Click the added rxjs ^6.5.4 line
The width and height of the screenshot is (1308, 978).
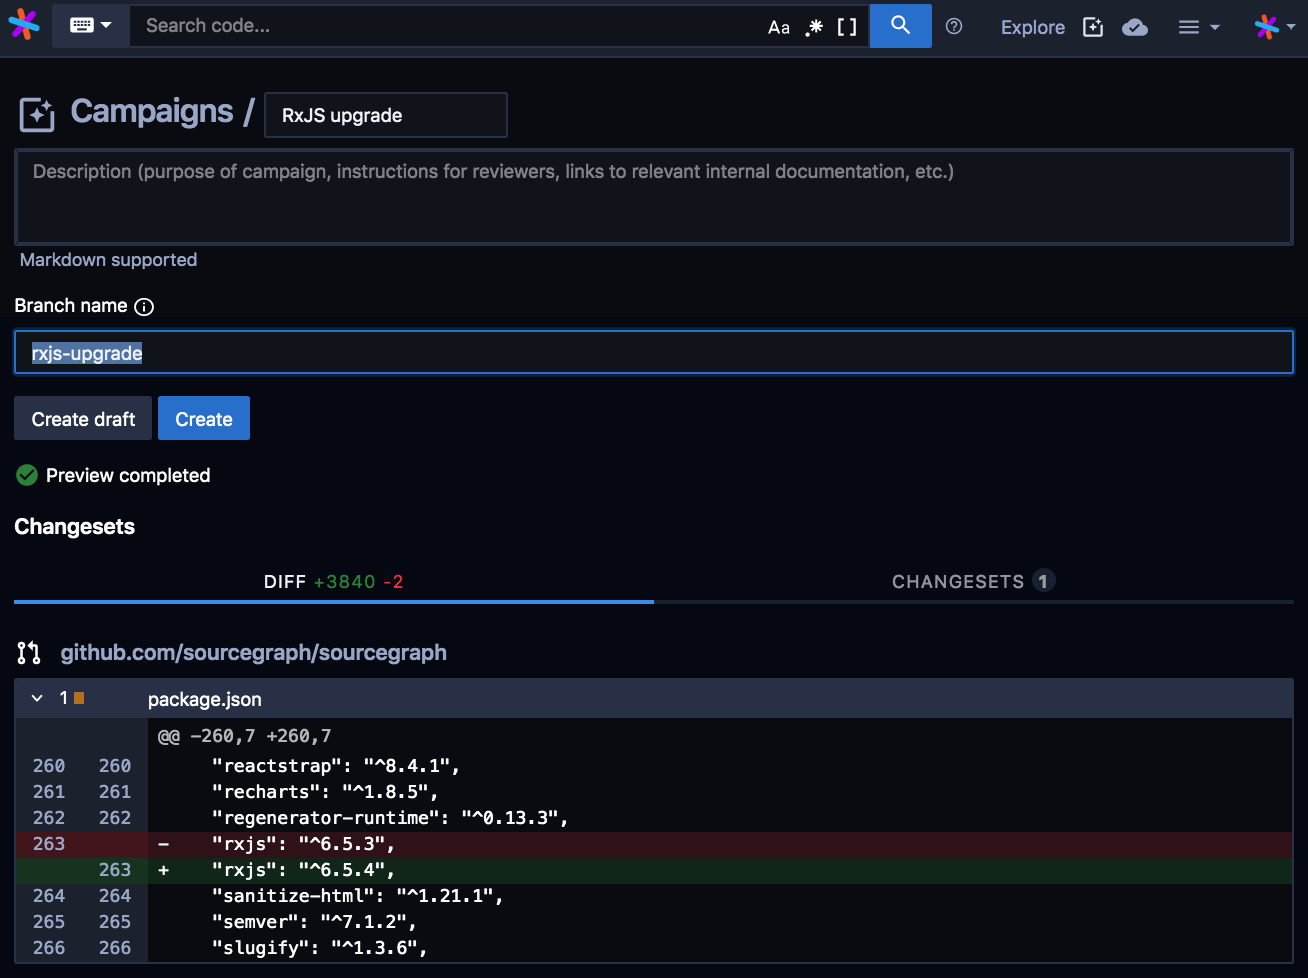[654, 870]
